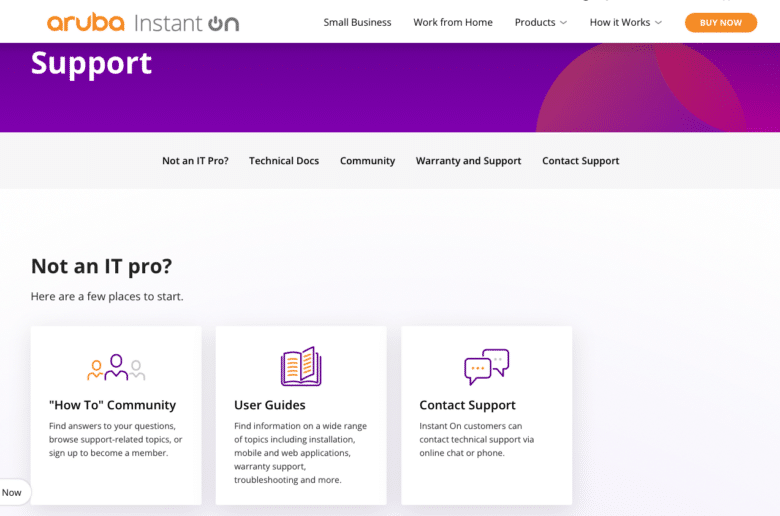This screenshot has height=516, width=780.
Task: Open the Work from Home menu item
Action: pos(453,22)
